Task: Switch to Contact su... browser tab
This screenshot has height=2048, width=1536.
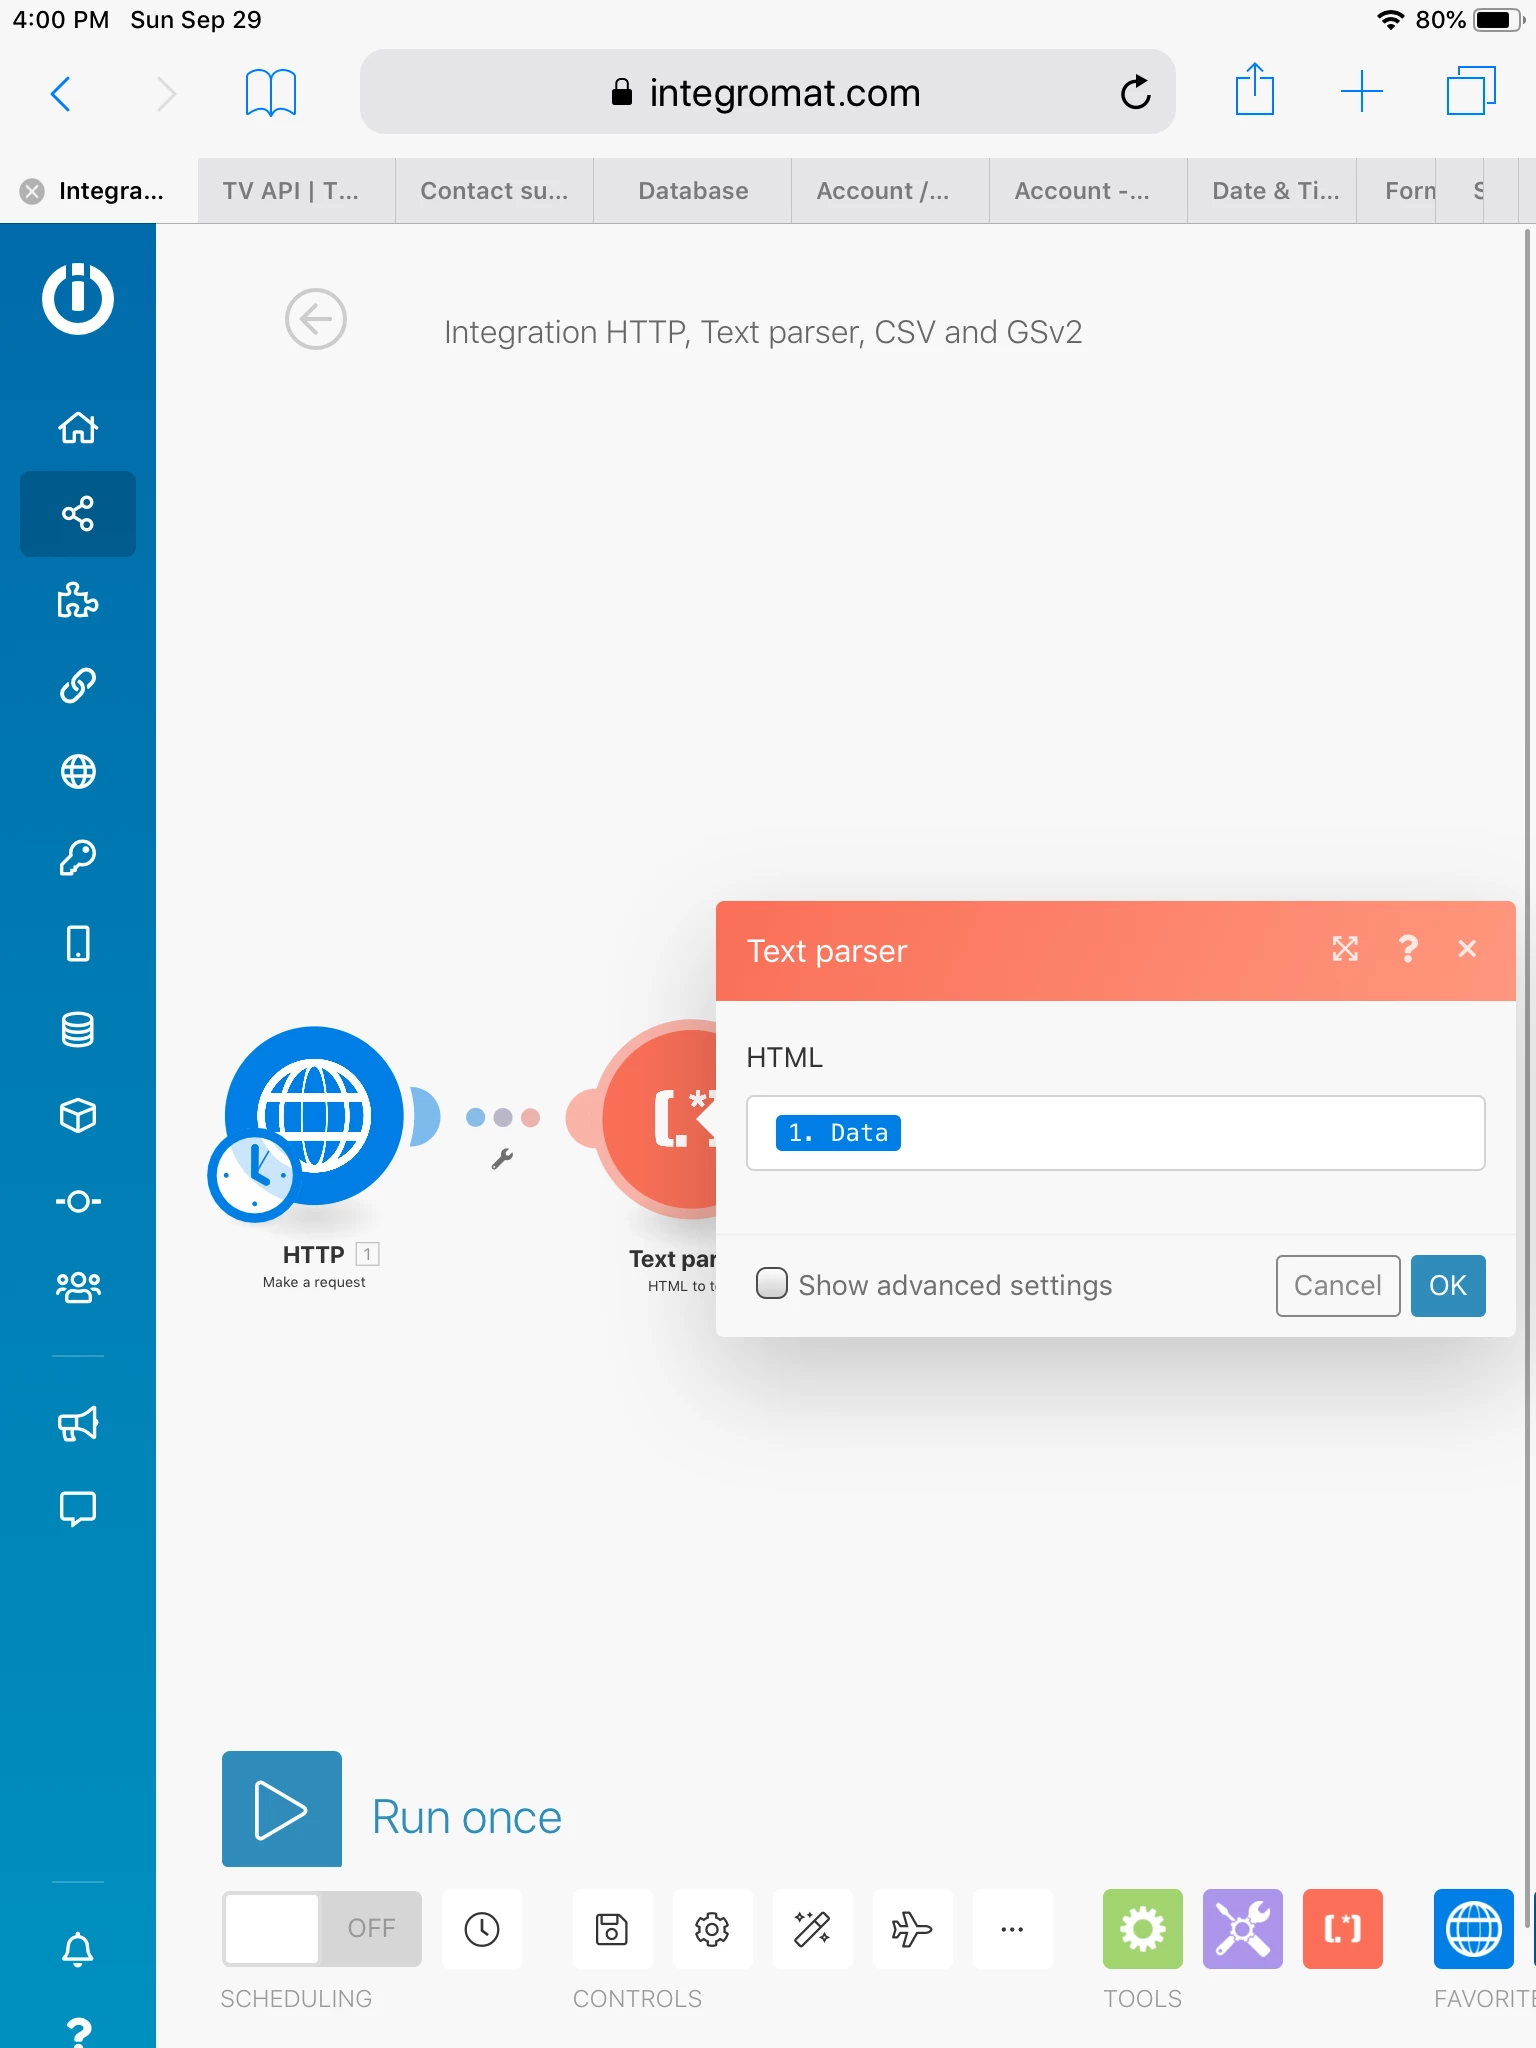Action: coord(494,191)
